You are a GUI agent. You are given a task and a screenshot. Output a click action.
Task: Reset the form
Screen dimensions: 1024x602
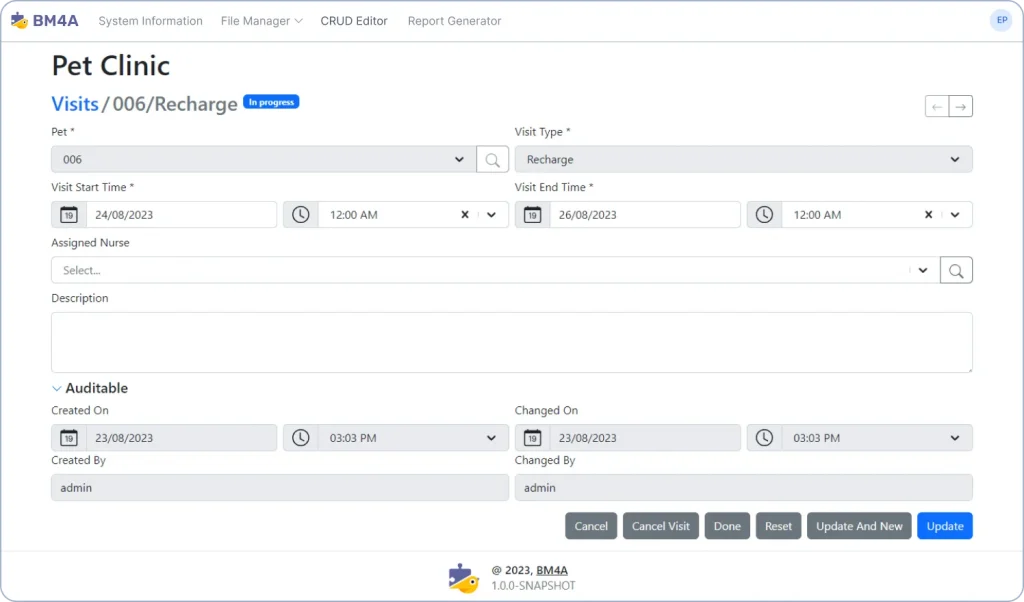[x=778, y=526]
